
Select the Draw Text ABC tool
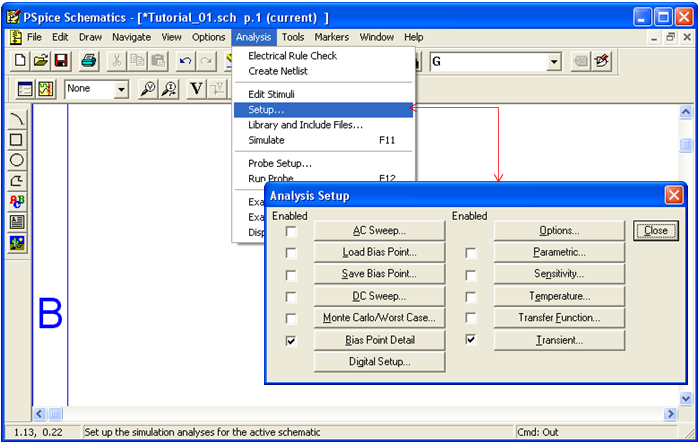pos(17,201)
